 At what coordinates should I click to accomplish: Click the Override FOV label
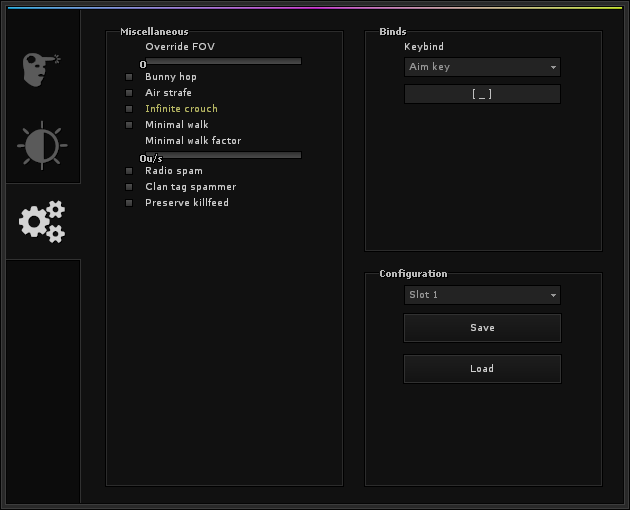180,47
